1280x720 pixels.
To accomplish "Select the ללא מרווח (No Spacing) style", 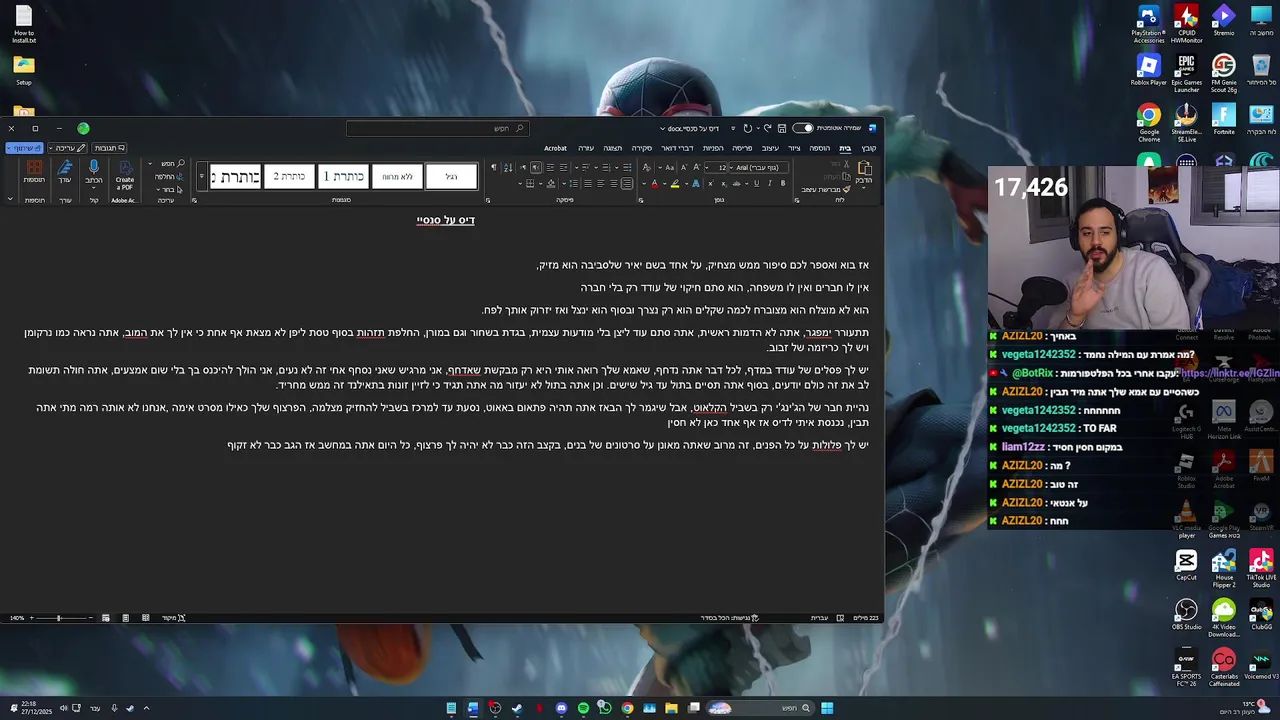I will coord(397,177).
